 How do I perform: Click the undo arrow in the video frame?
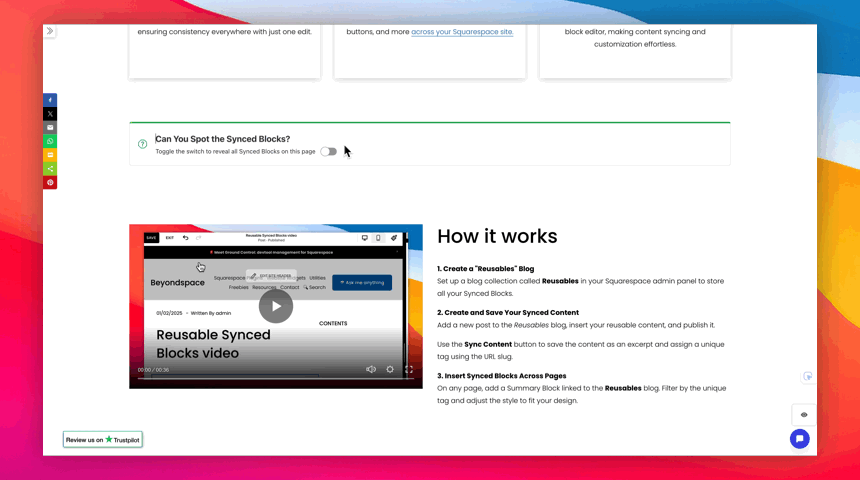click(x=185, y=238)
